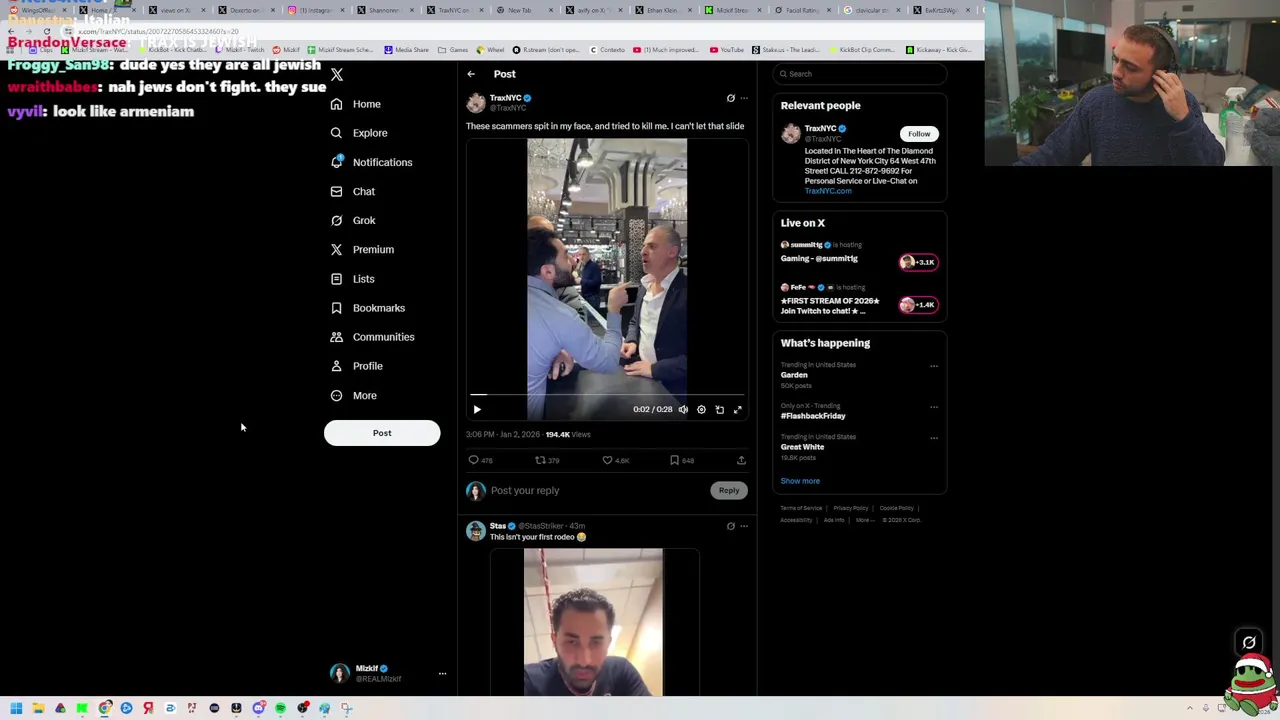Viewport: 1280px width, 720px height.
Task: Click Grok explain icon on TraxNYC post
Action: (730, 98)
